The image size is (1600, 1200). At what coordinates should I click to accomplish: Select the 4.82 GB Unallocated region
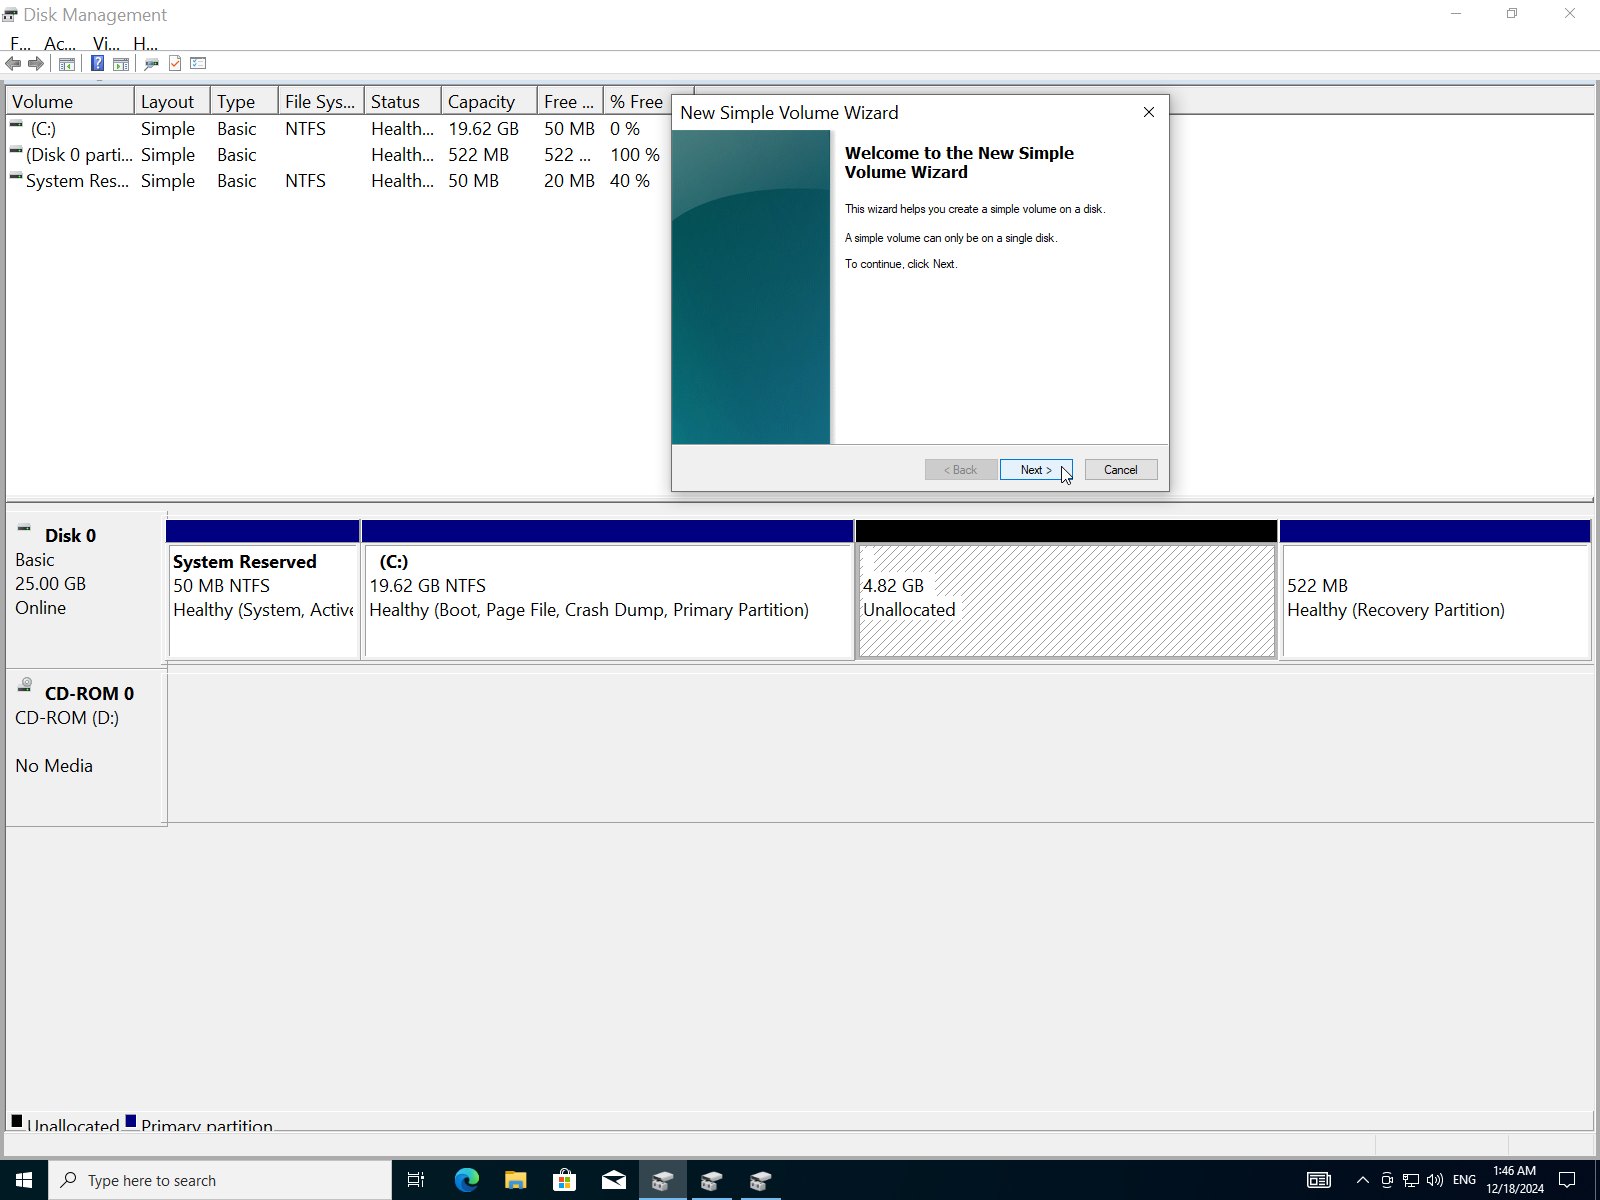[1066, 600]
